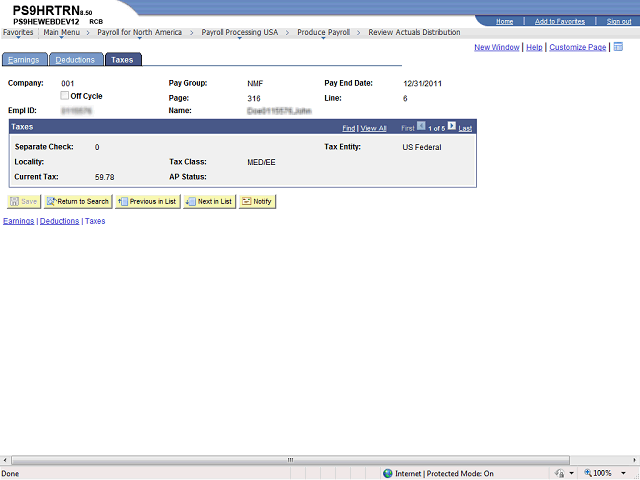Select the Tax Class value MED/EE
Screen dimensions: 640x480
coord(261,162)
